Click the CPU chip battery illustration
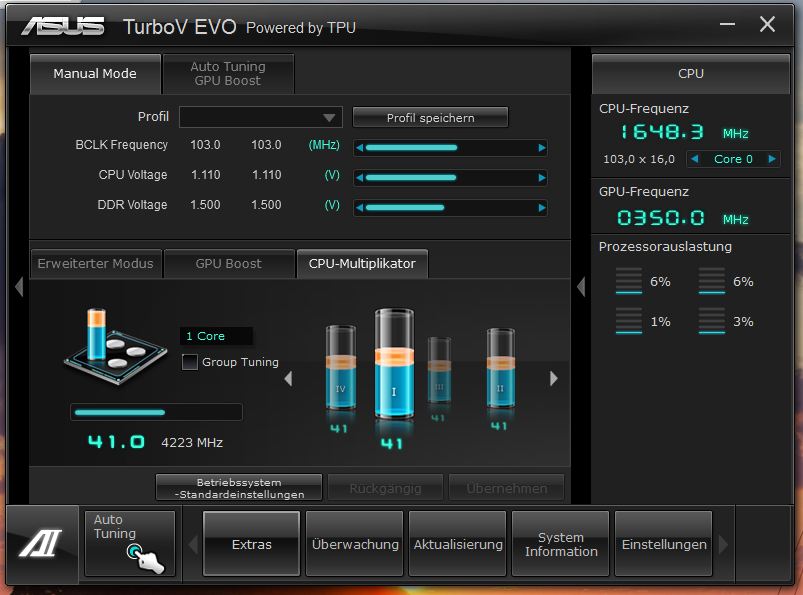803x595 pixels. pyautogui.click(x=116, y=345)
